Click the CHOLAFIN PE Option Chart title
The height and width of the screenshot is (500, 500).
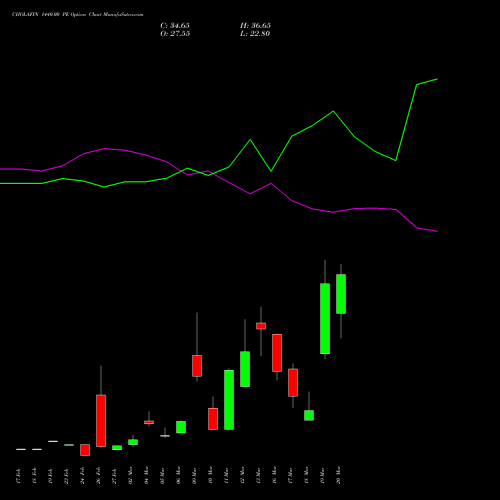(x=78, y=15)
